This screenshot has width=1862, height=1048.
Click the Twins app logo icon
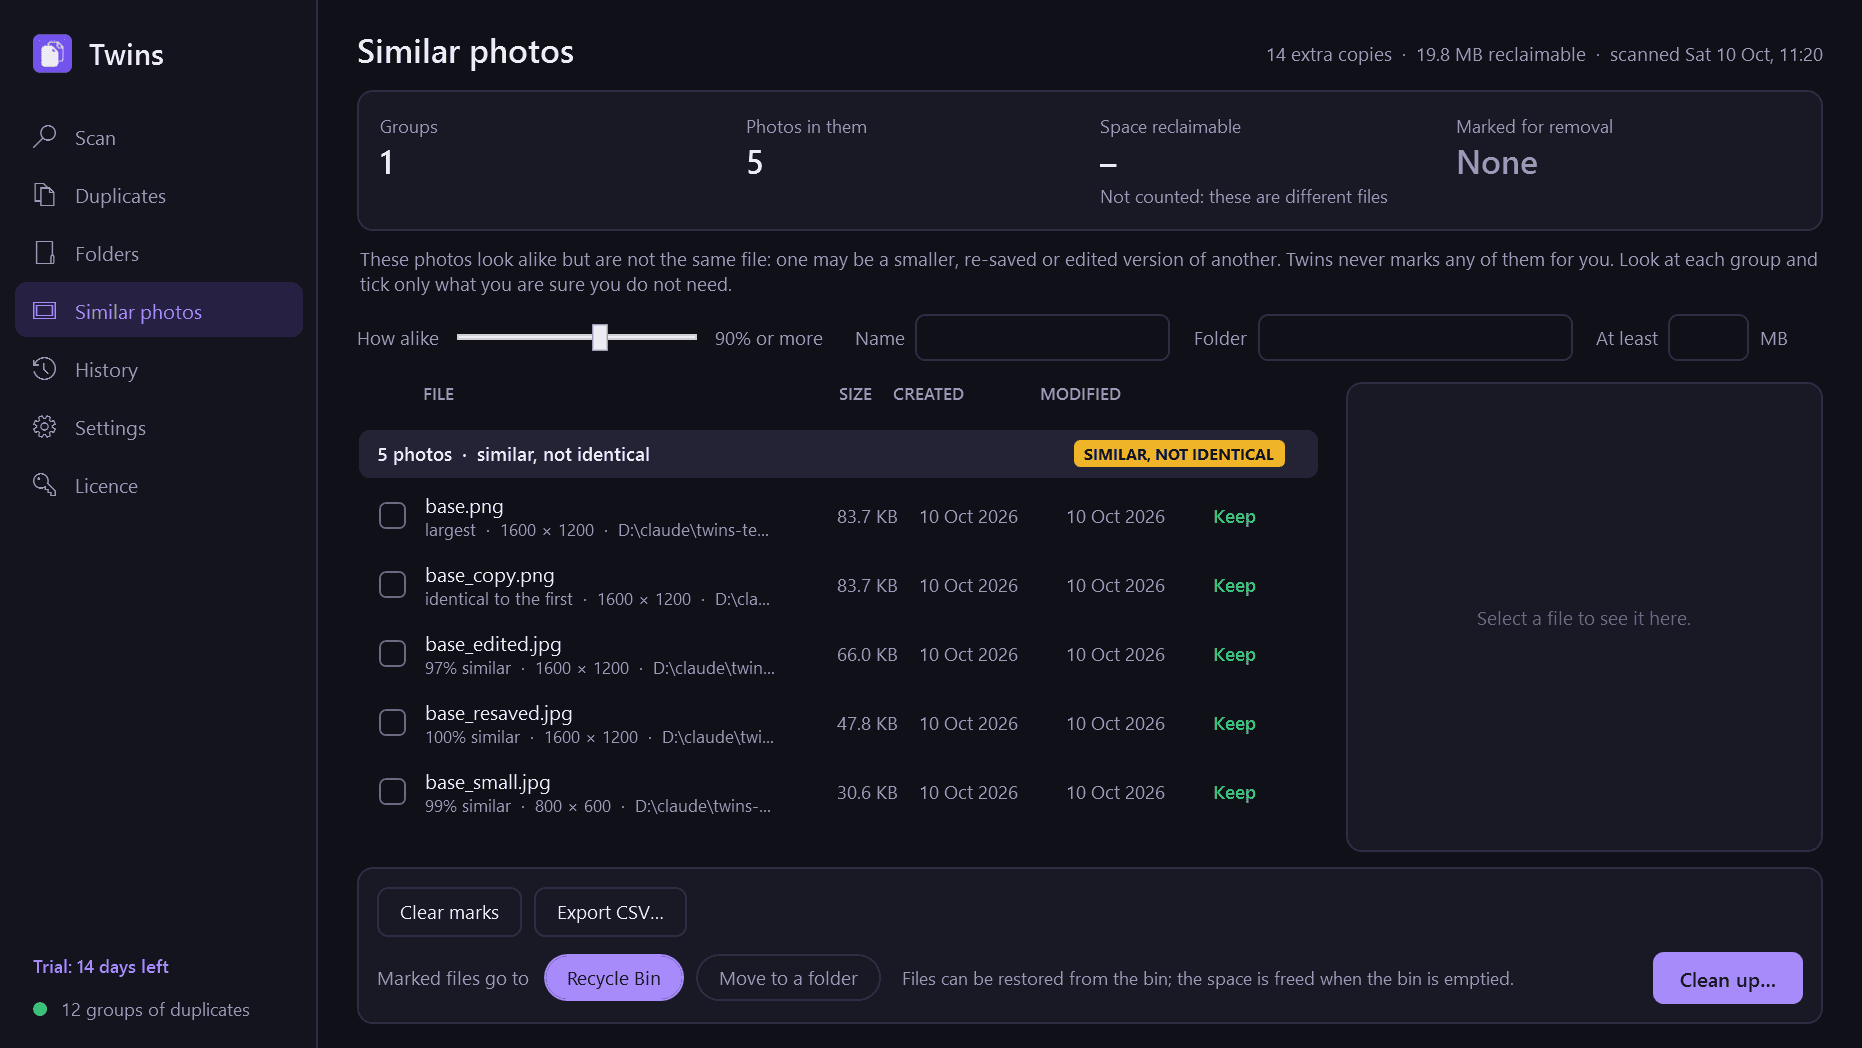coord(52,54)
